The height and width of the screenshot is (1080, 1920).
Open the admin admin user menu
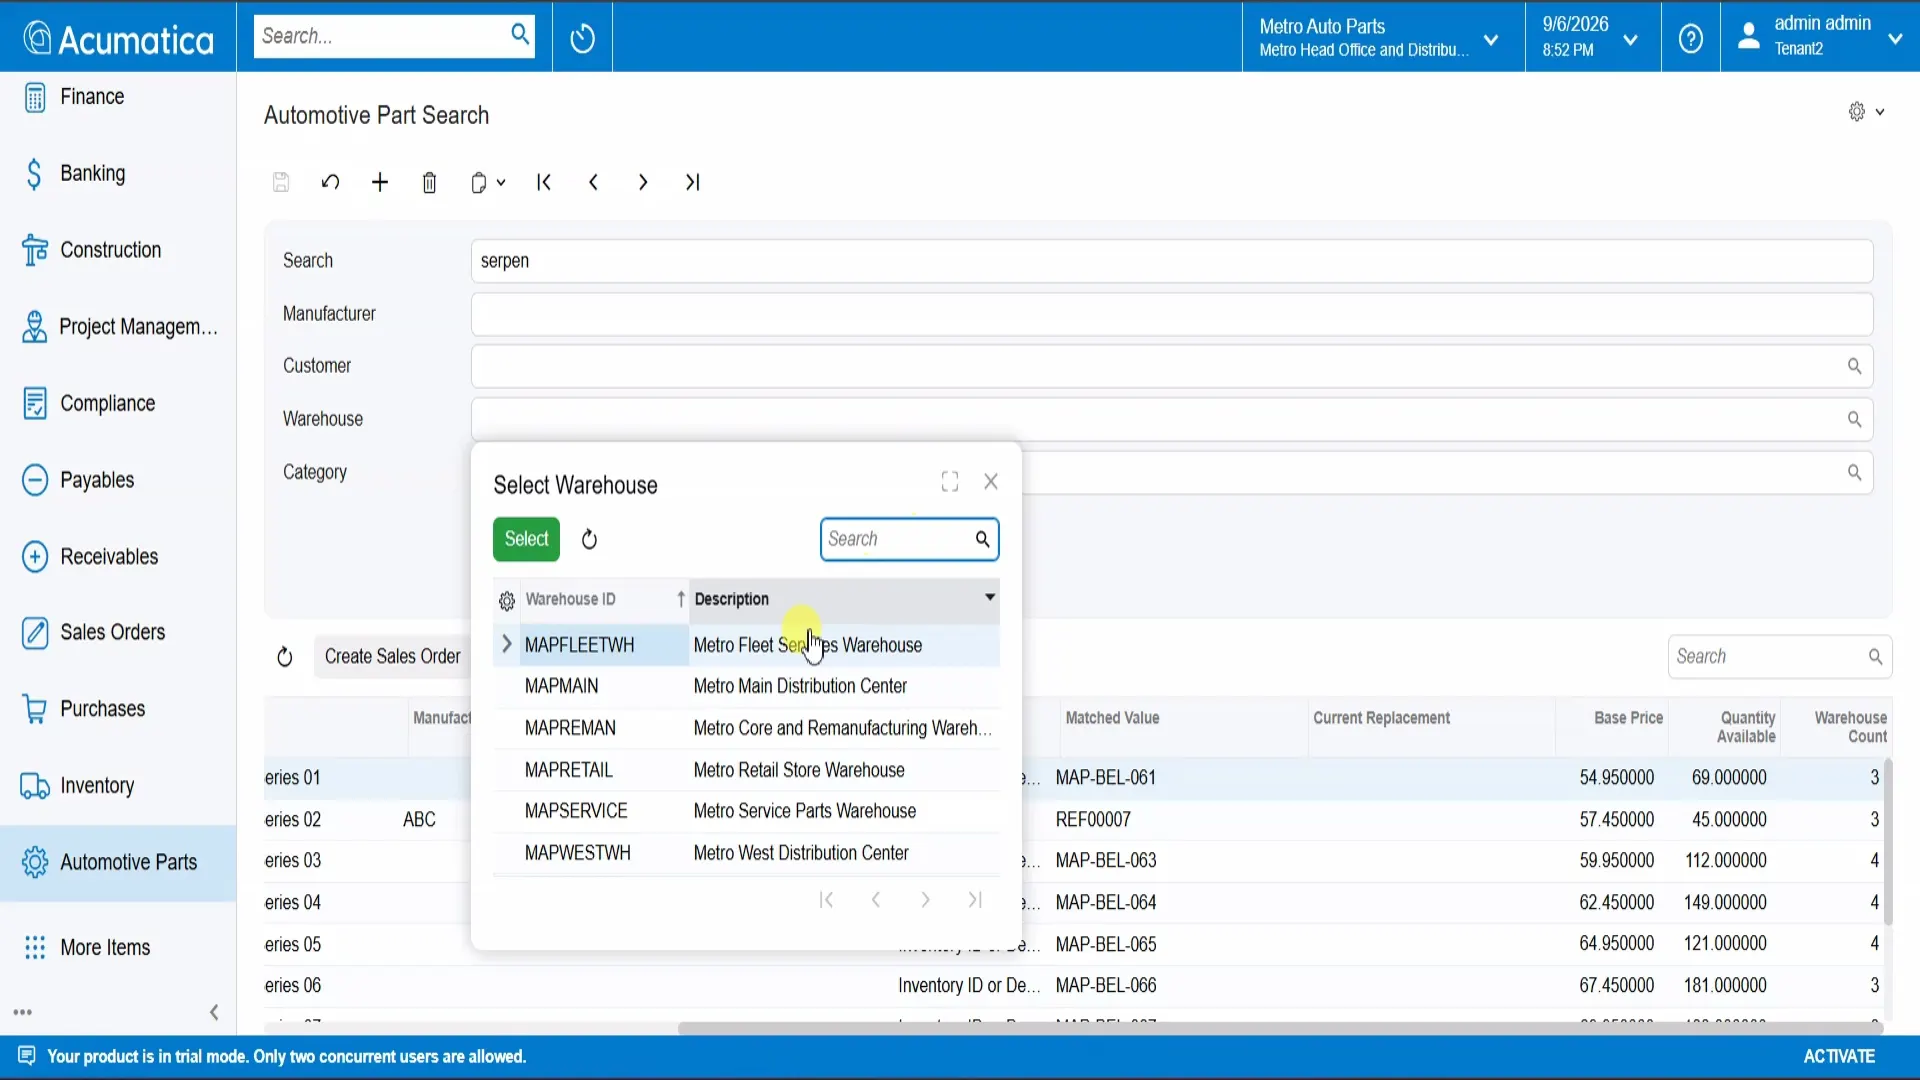[1820, 37]
